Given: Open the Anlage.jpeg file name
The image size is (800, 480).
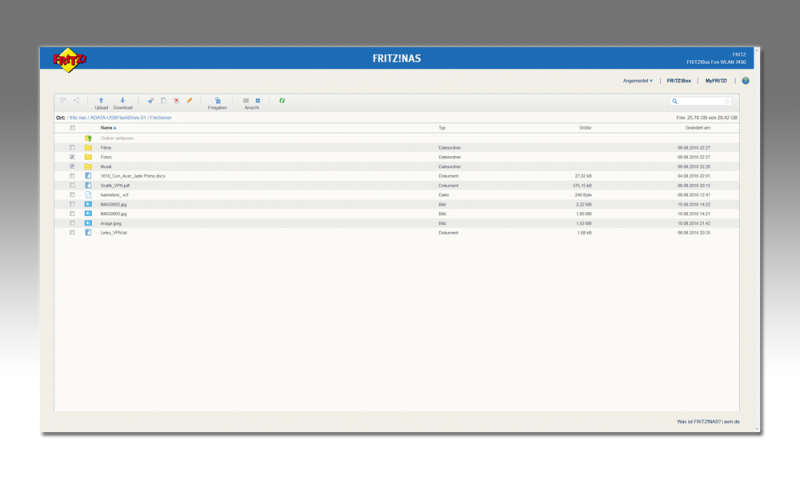Looking at the screenshot, I should (111, 223).
